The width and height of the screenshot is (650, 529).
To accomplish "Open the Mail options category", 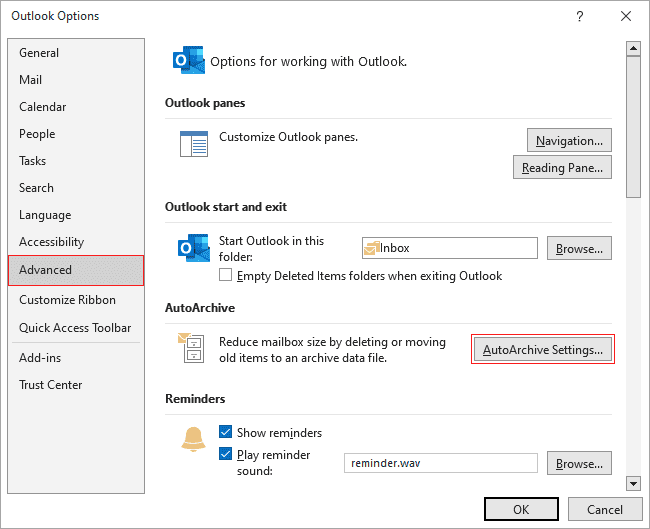I will coord(76,80).
